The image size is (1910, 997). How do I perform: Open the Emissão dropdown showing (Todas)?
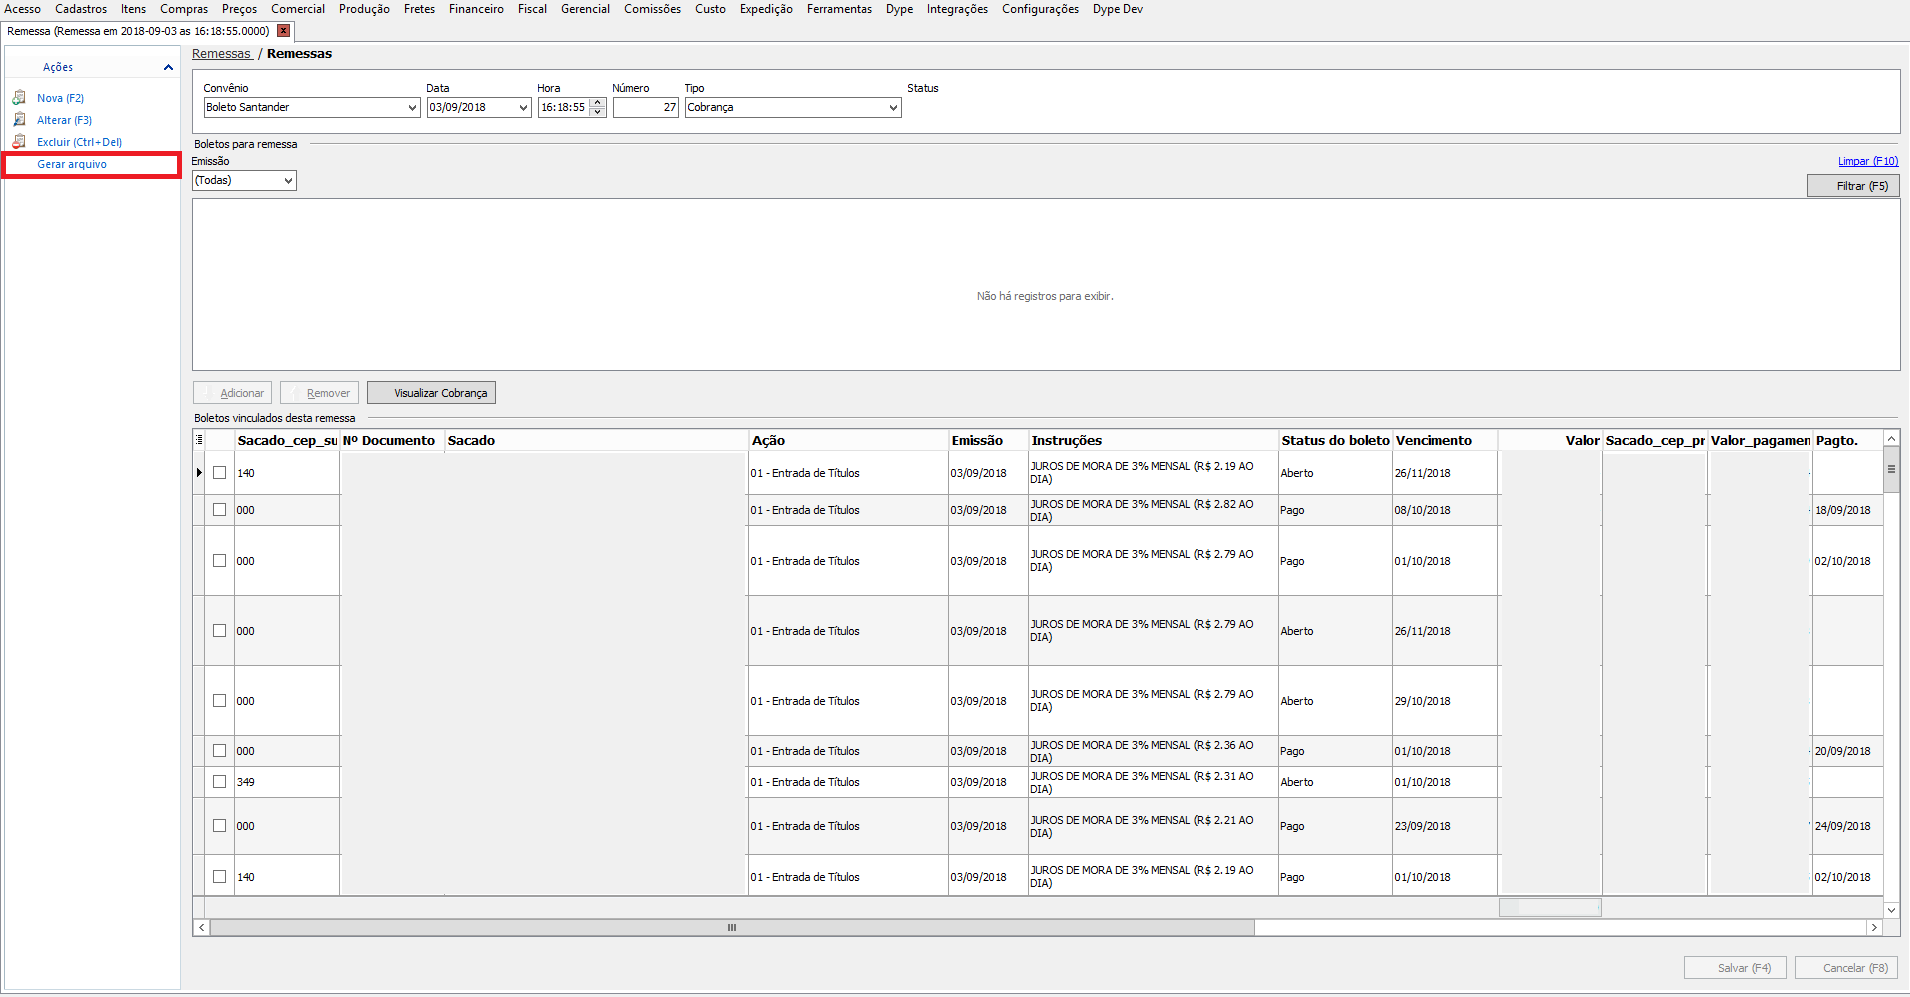coord(288,181)
